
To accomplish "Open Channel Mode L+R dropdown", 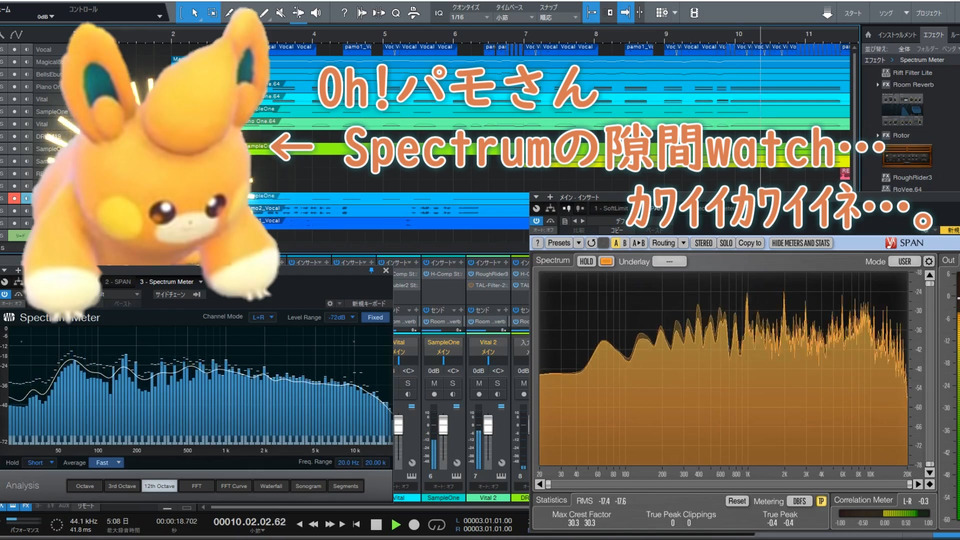I will [263, 317].
